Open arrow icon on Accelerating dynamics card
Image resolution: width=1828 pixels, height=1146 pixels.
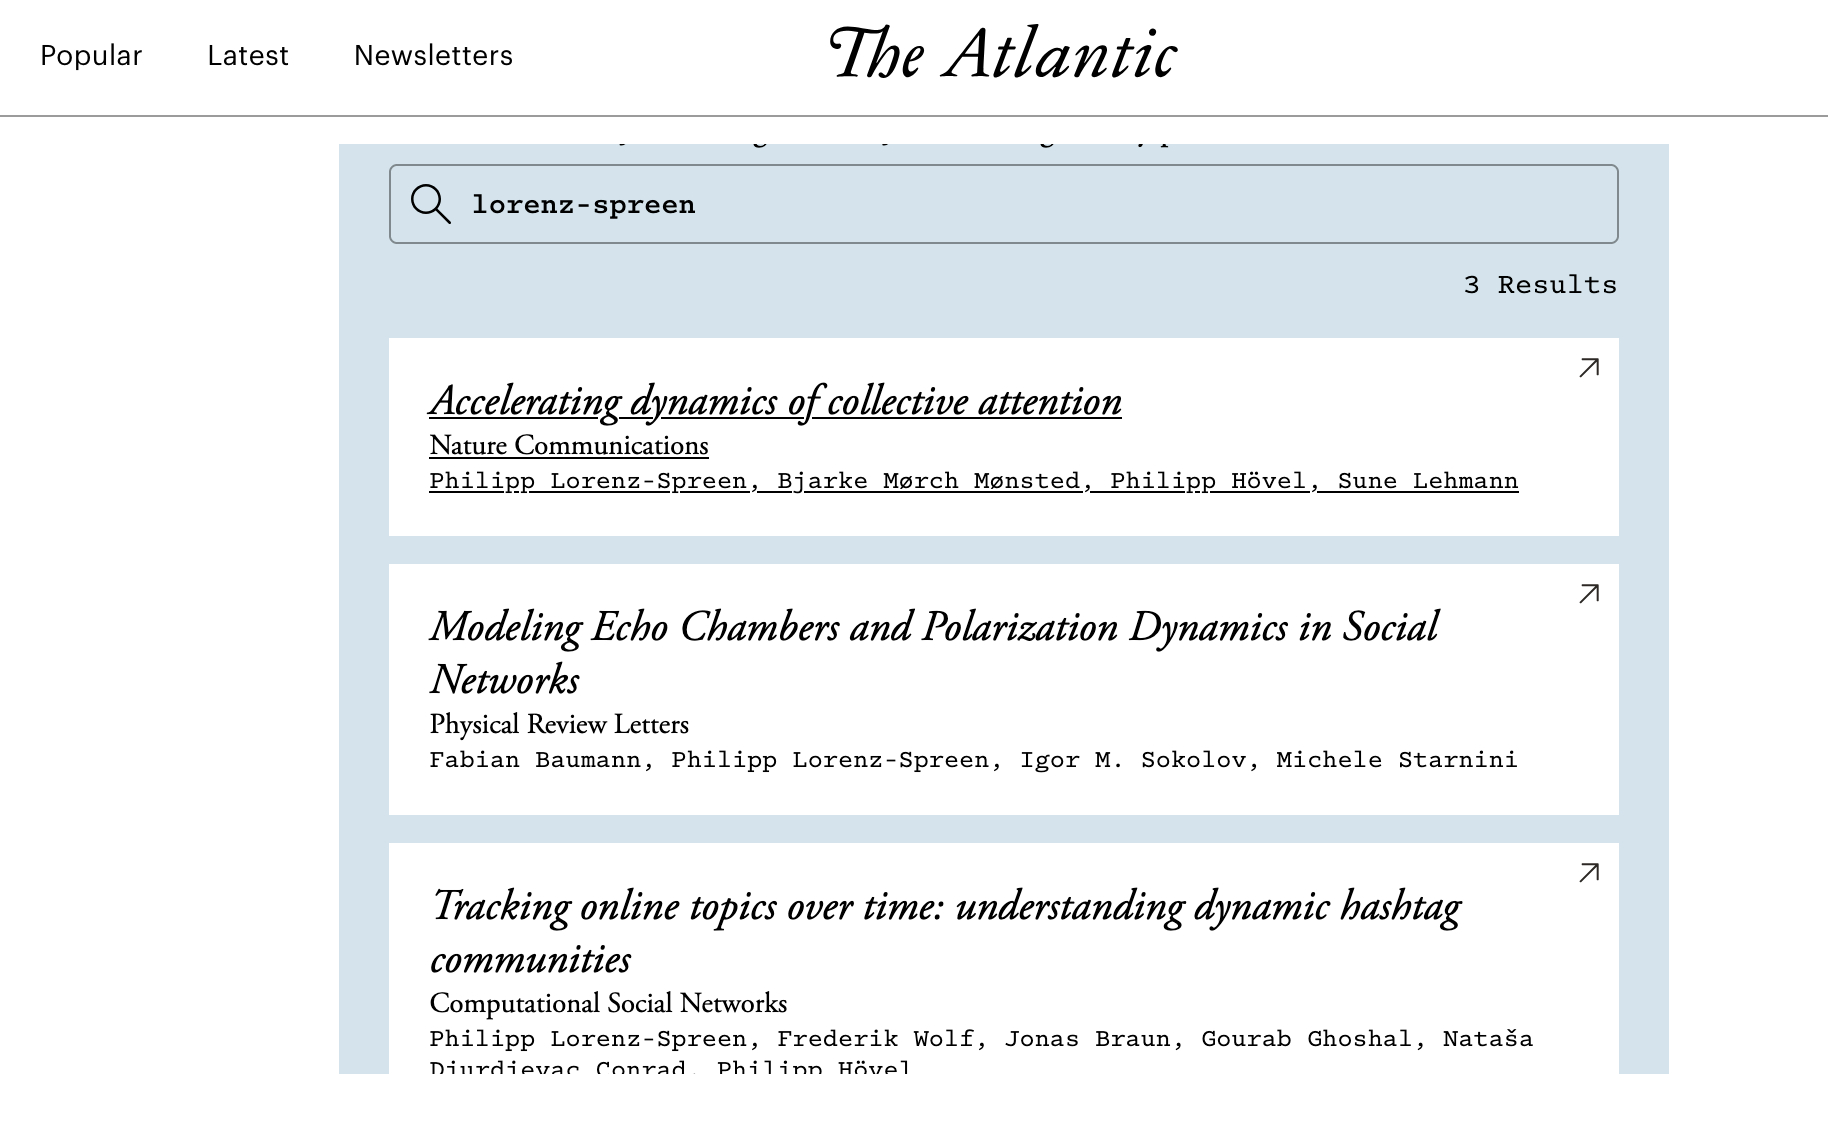click(1588, 368)
